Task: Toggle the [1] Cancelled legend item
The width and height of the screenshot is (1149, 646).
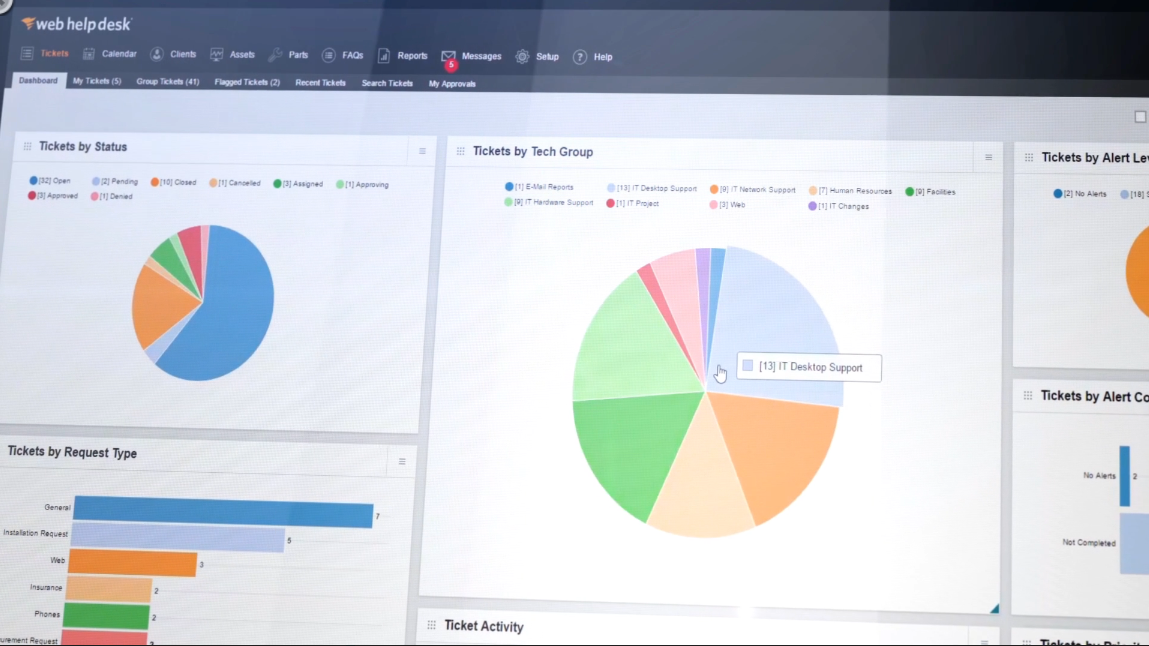Action: tap(234, 182)
